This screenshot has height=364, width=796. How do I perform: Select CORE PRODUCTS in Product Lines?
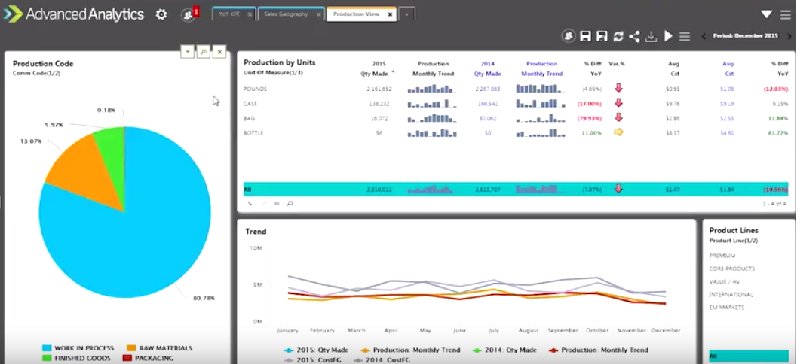tap(732, 269)
